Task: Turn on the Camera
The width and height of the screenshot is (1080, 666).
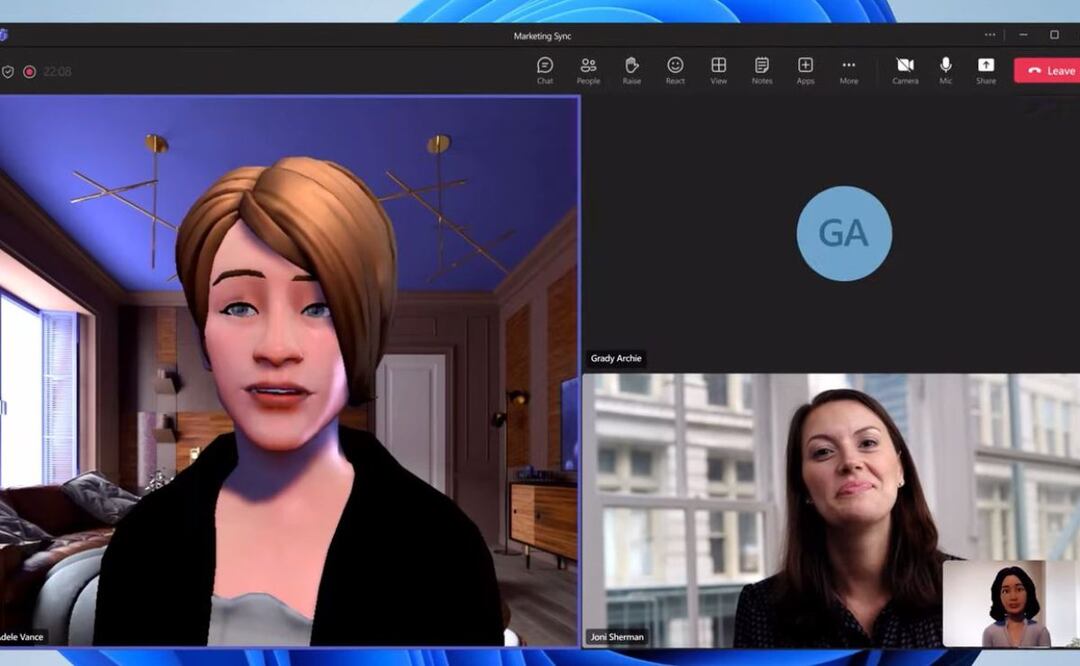Action: [x=905, y=70]
